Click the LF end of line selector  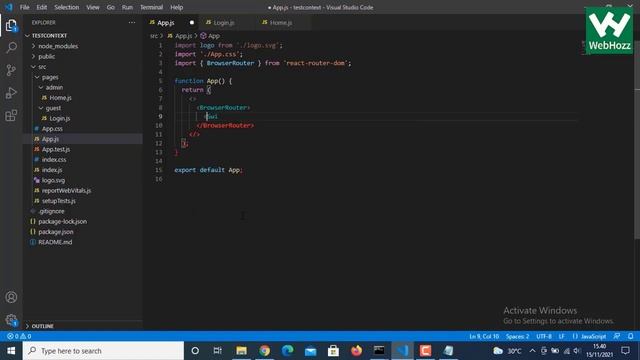[562, 336]
